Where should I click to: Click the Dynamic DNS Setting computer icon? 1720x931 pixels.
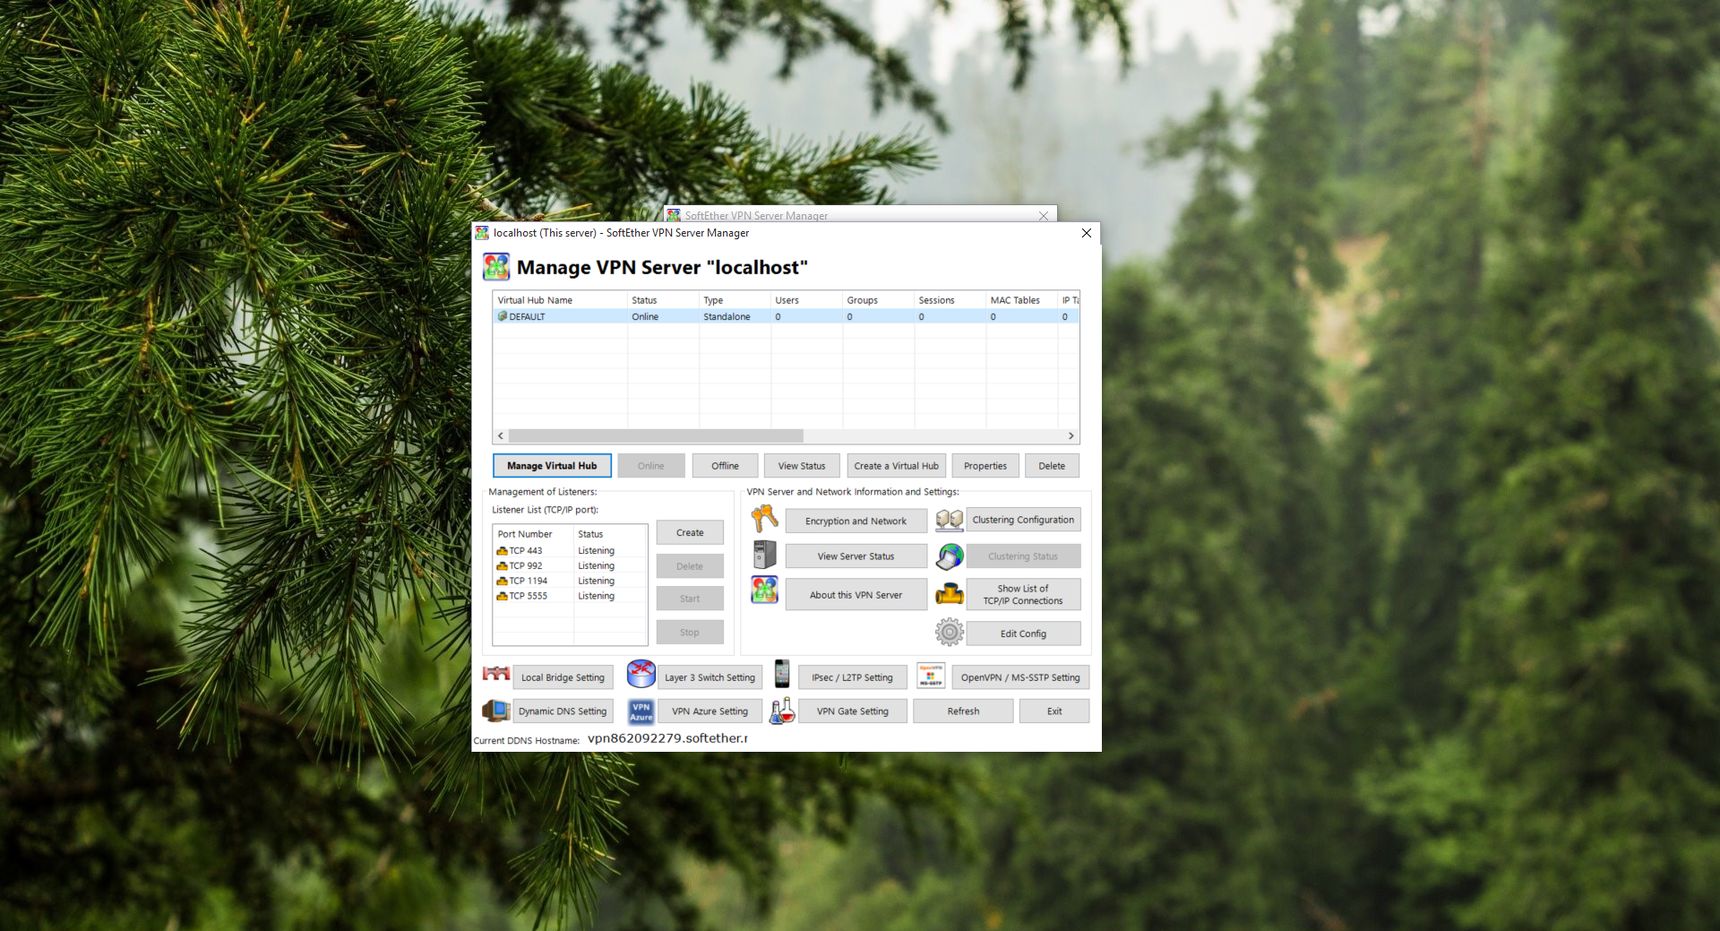(x=496, y=710)
